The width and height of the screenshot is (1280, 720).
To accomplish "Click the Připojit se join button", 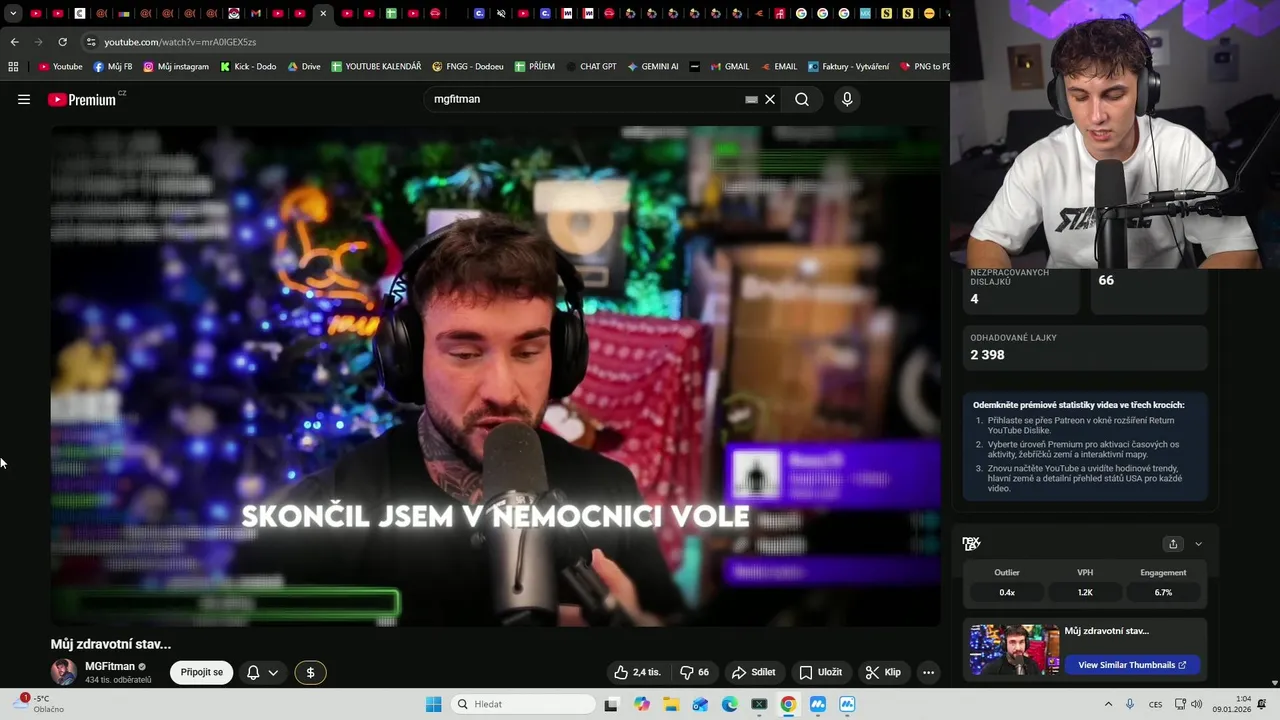I will pyautogui.click(x=202, y=672).
